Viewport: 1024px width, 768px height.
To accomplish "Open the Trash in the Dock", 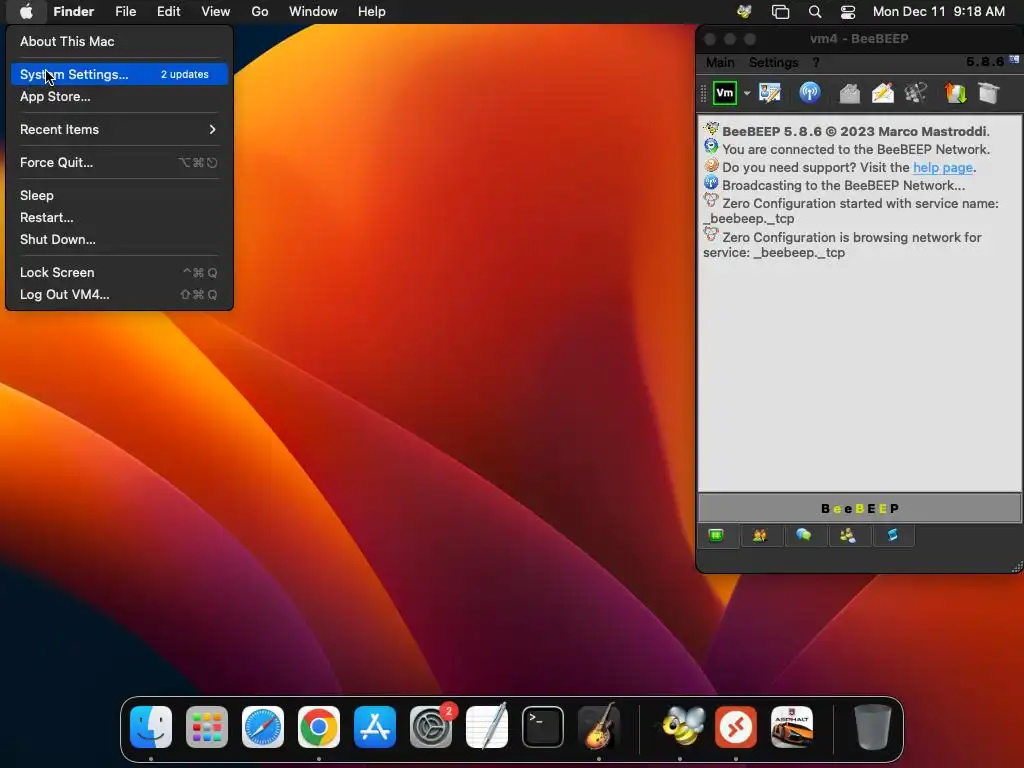I will (x=872, y=727).
